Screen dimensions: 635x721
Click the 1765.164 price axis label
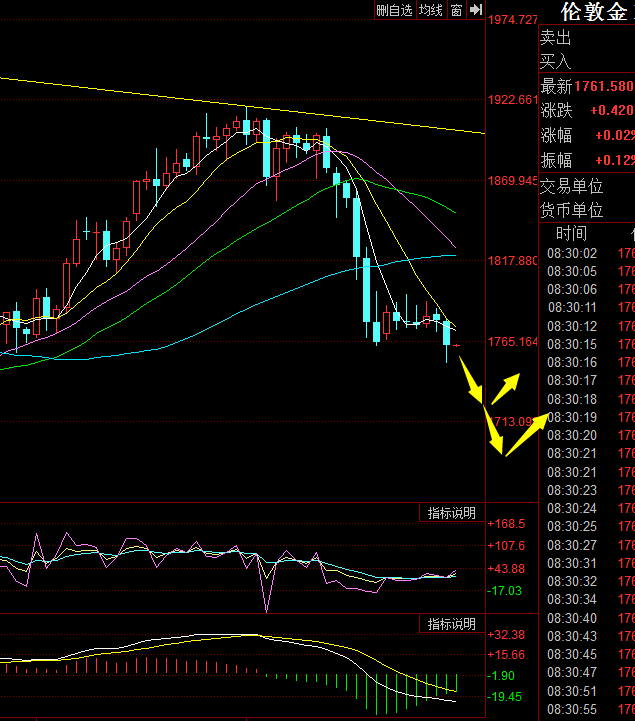[512, 342]
